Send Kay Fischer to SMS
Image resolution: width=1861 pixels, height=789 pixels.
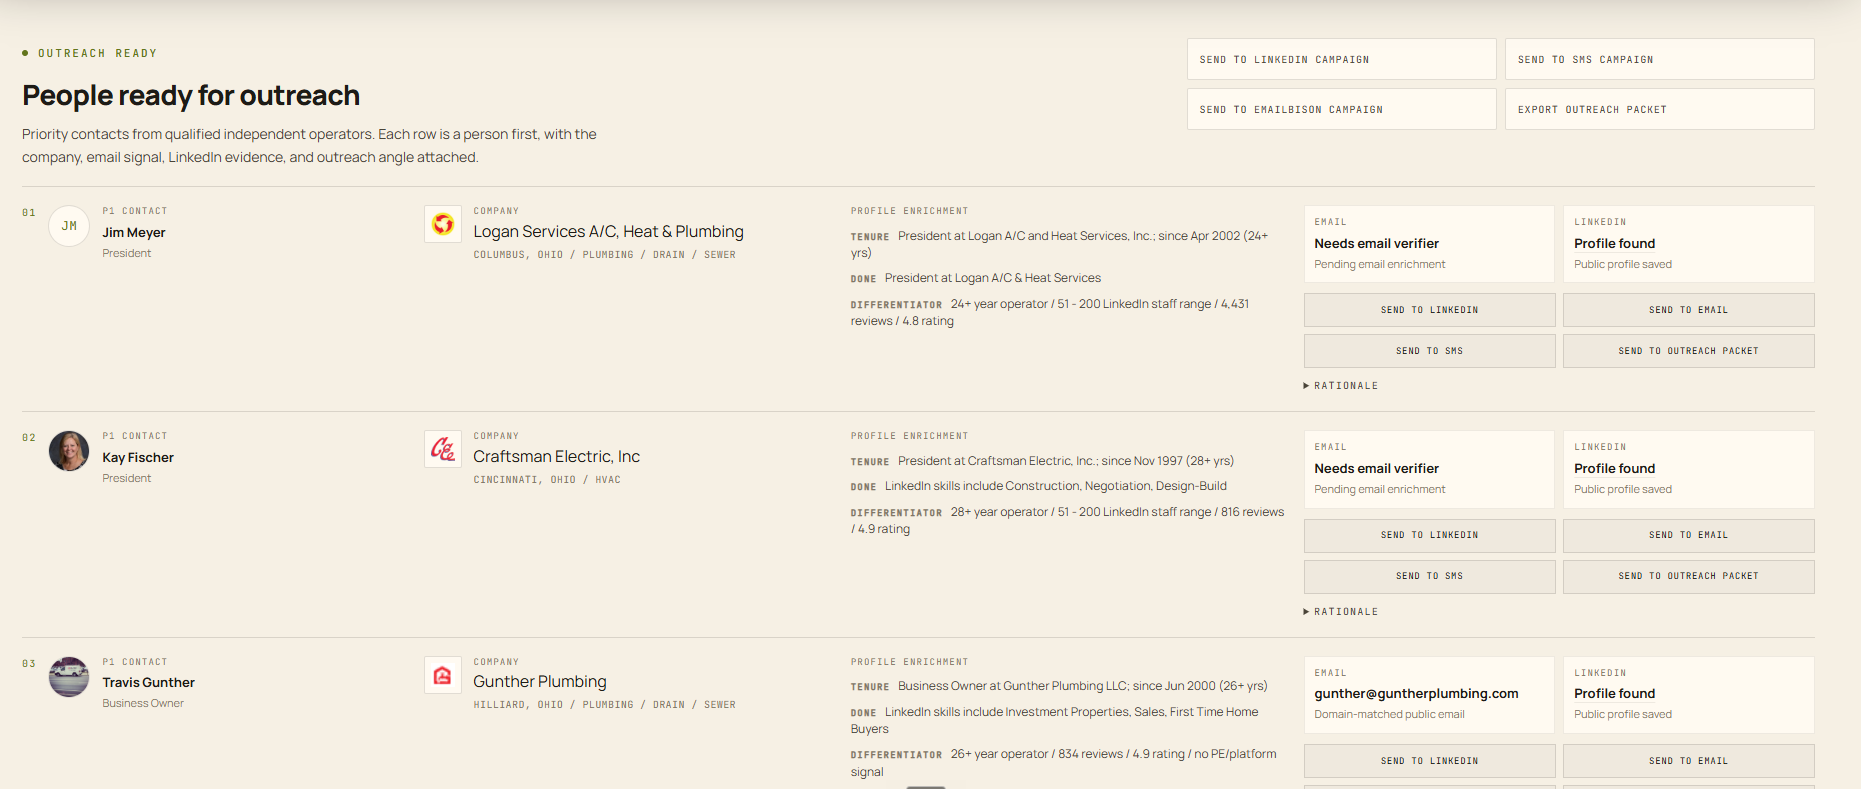[x=1429, y=576]
